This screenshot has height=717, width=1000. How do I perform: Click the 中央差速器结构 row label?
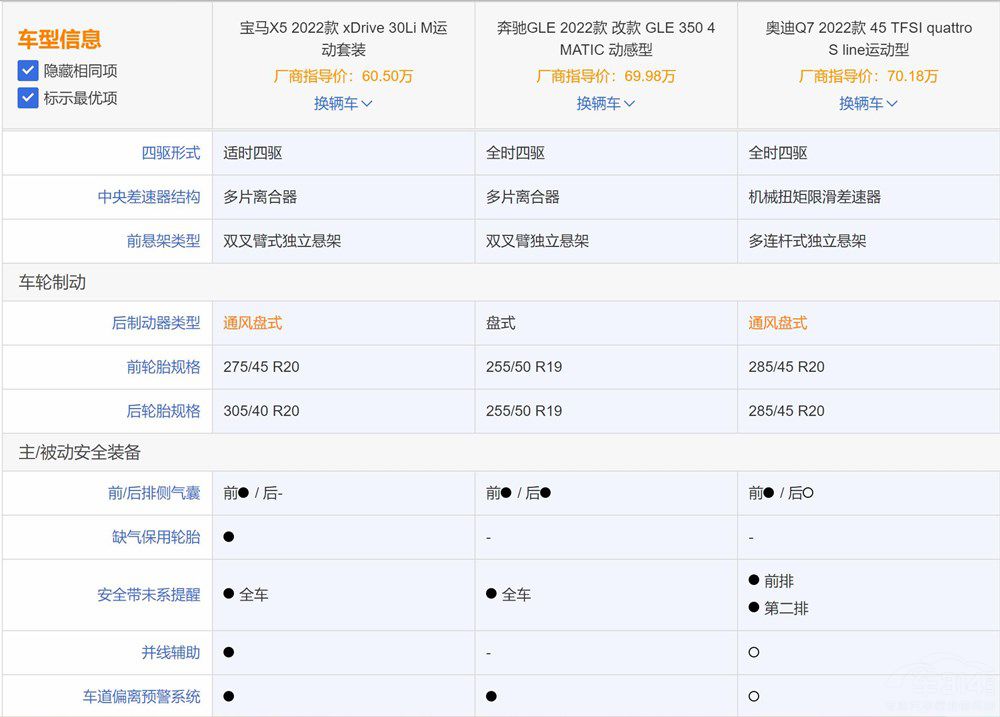[x=150, y=197]
